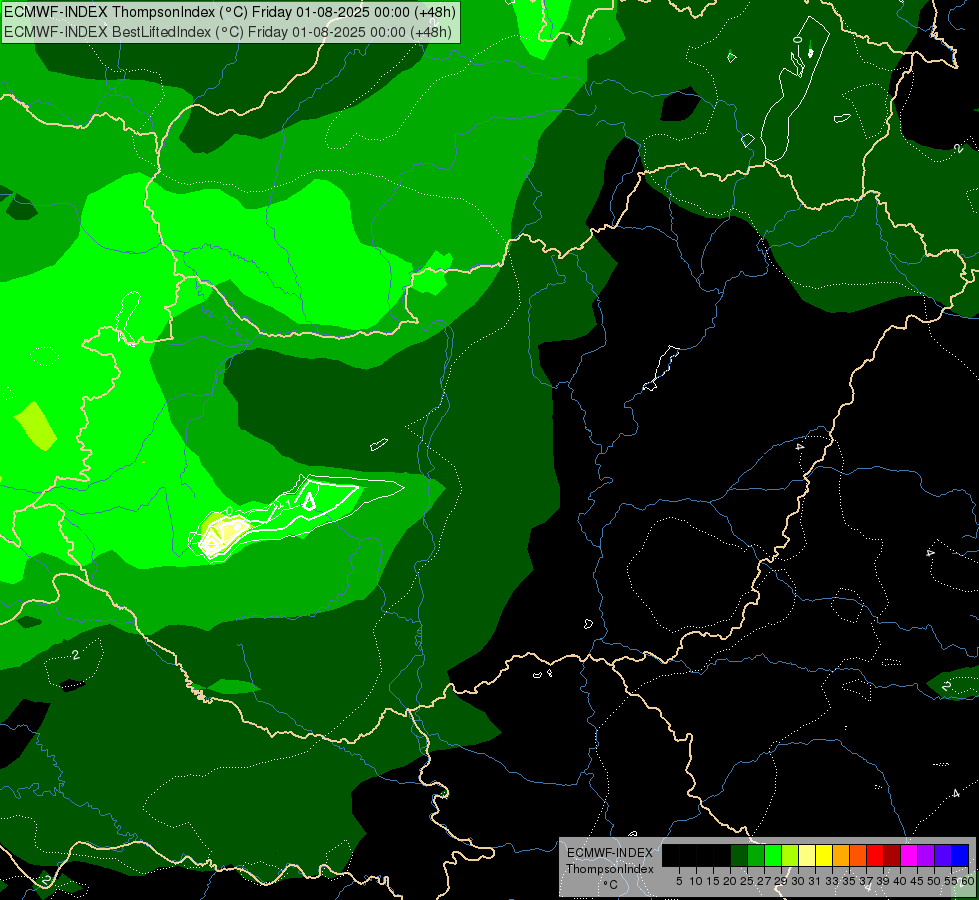The width and height of the screenshot is (979, 900).
Task: Pick the orange 33–35 legend swatch
Action: pyautogui.click(x=841, y=855)
